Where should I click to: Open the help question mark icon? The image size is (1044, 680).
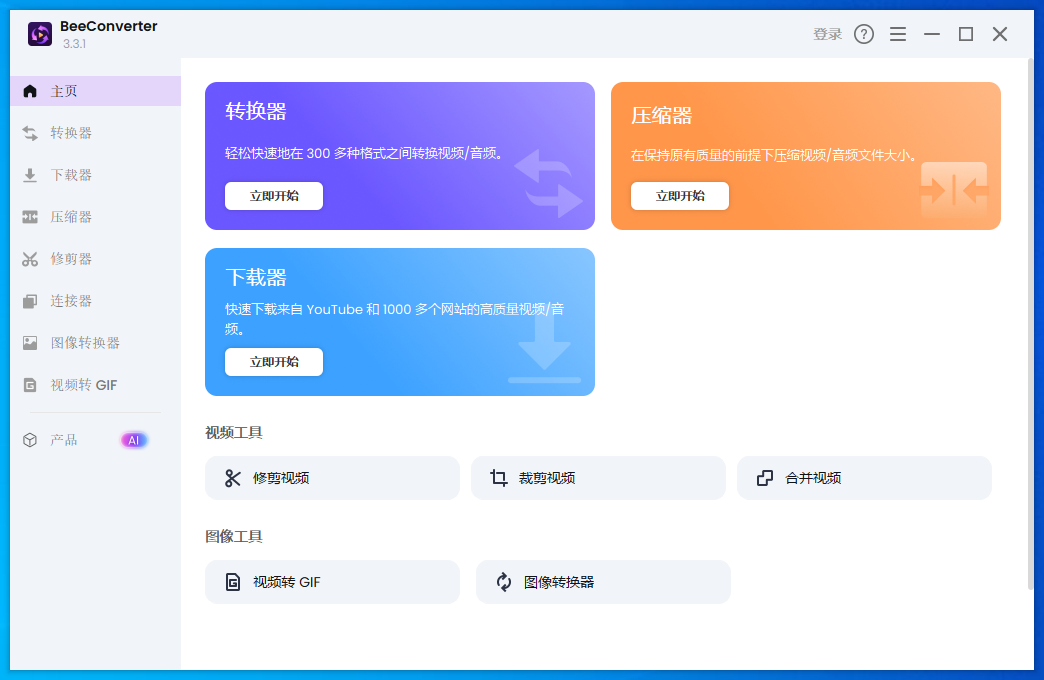pos(864,34)
